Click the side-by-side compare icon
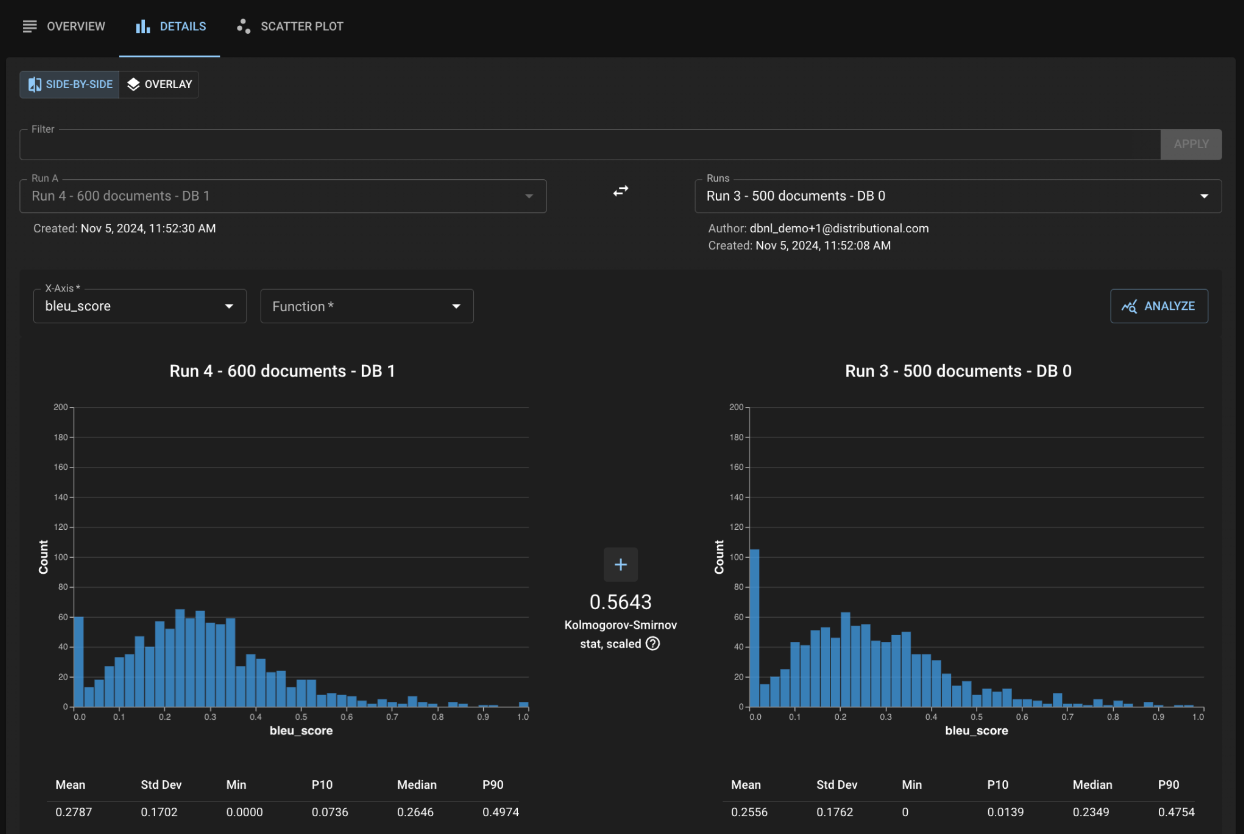The height and width of the screenshot is (834, 1244). pyautogui.click(x=35, y=85)
